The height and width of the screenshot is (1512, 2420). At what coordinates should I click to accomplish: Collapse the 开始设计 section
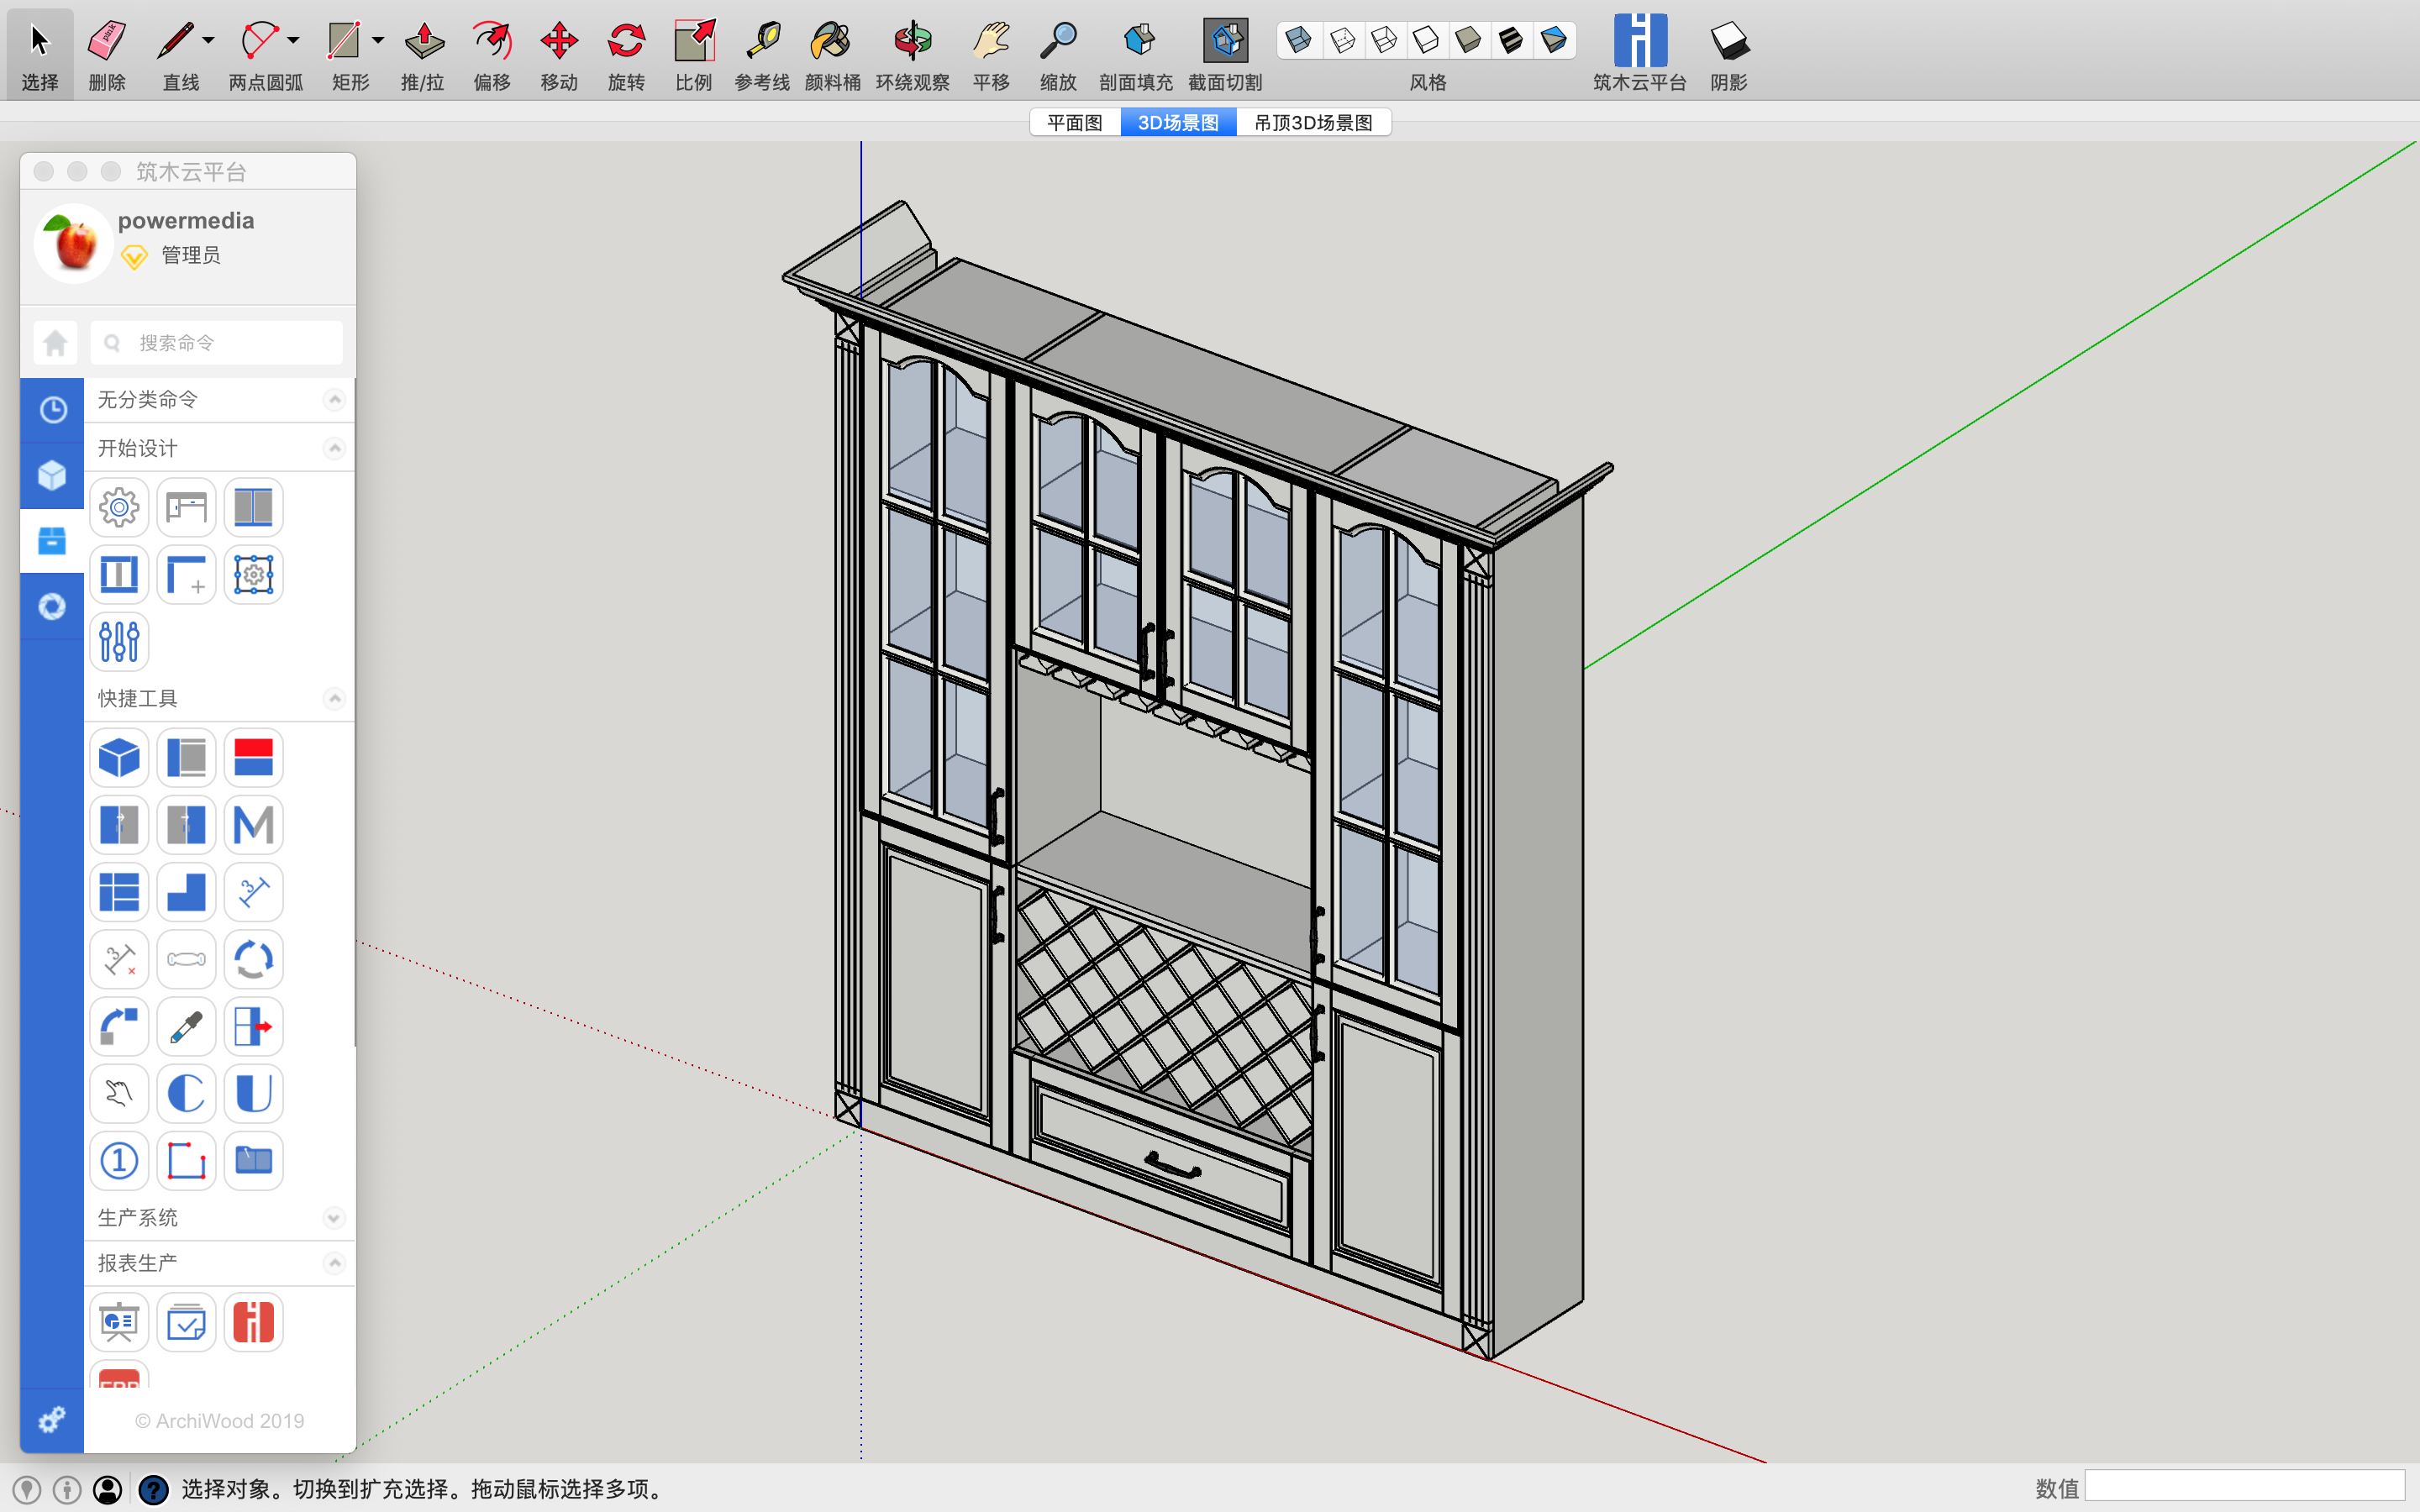[334, 448]
